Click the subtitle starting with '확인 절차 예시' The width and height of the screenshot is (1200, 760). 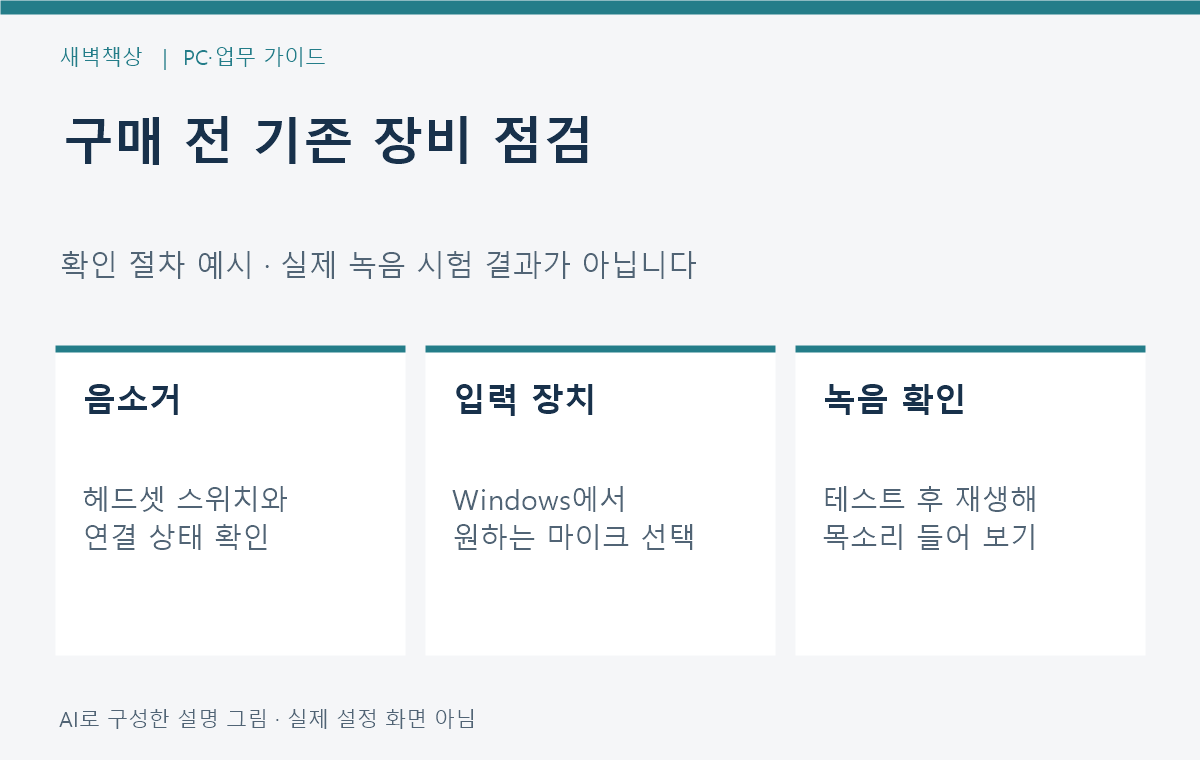click(x=378, y=266)
